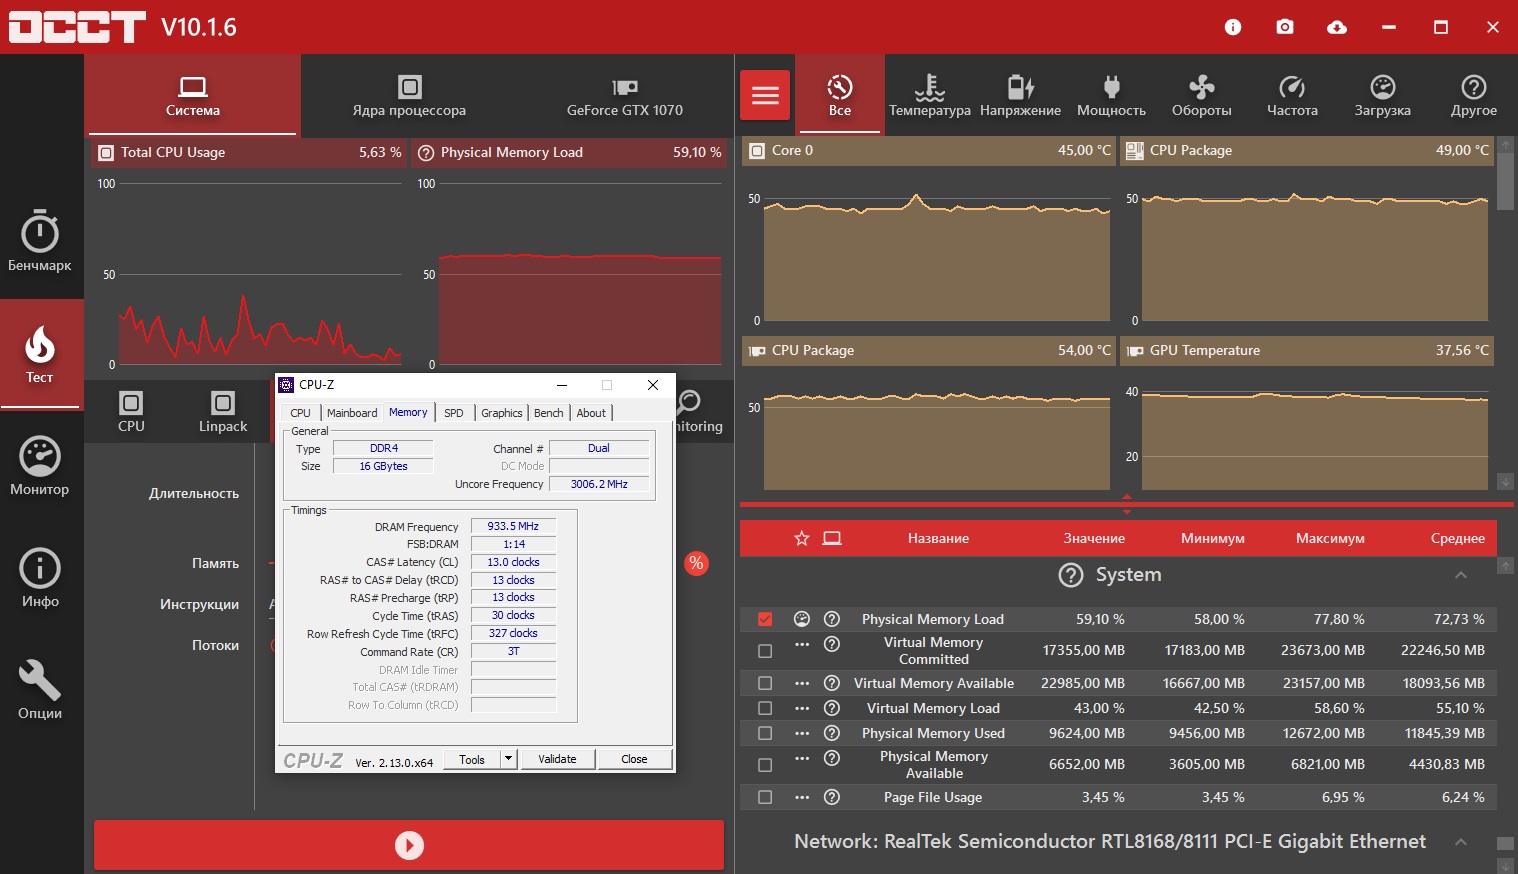This screenshot has height=874, width=1518.
Task: Click the CPU-Z Validate button
Action: [x=557, y=759]
